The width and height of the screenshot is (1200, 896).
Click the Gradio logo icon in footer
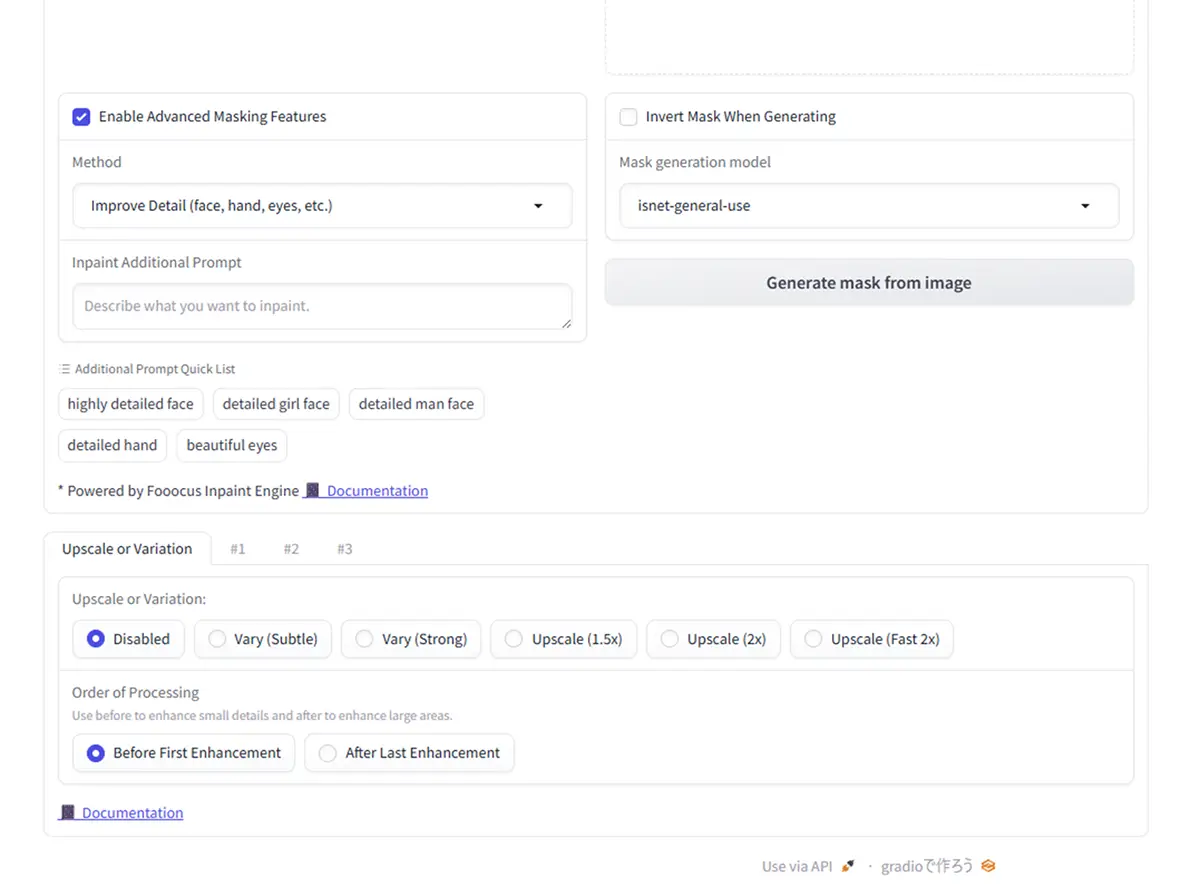point(988,866)
